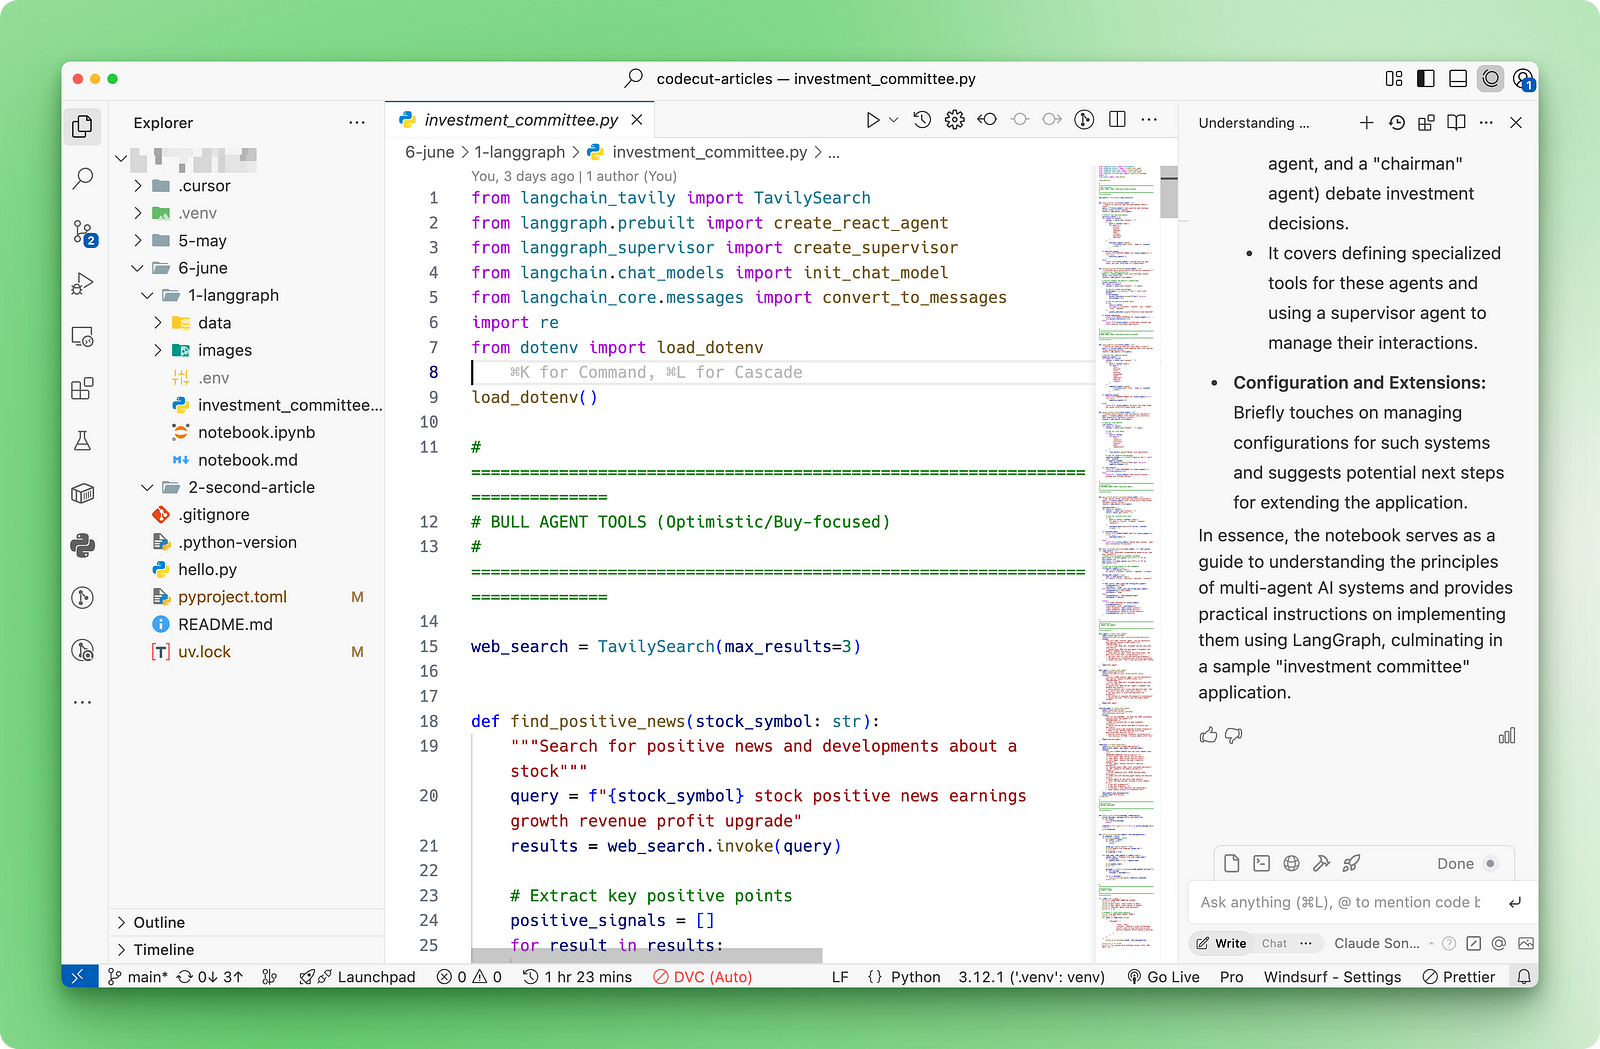
Task: Open the Run and Debug view
Action: point(83,284)
